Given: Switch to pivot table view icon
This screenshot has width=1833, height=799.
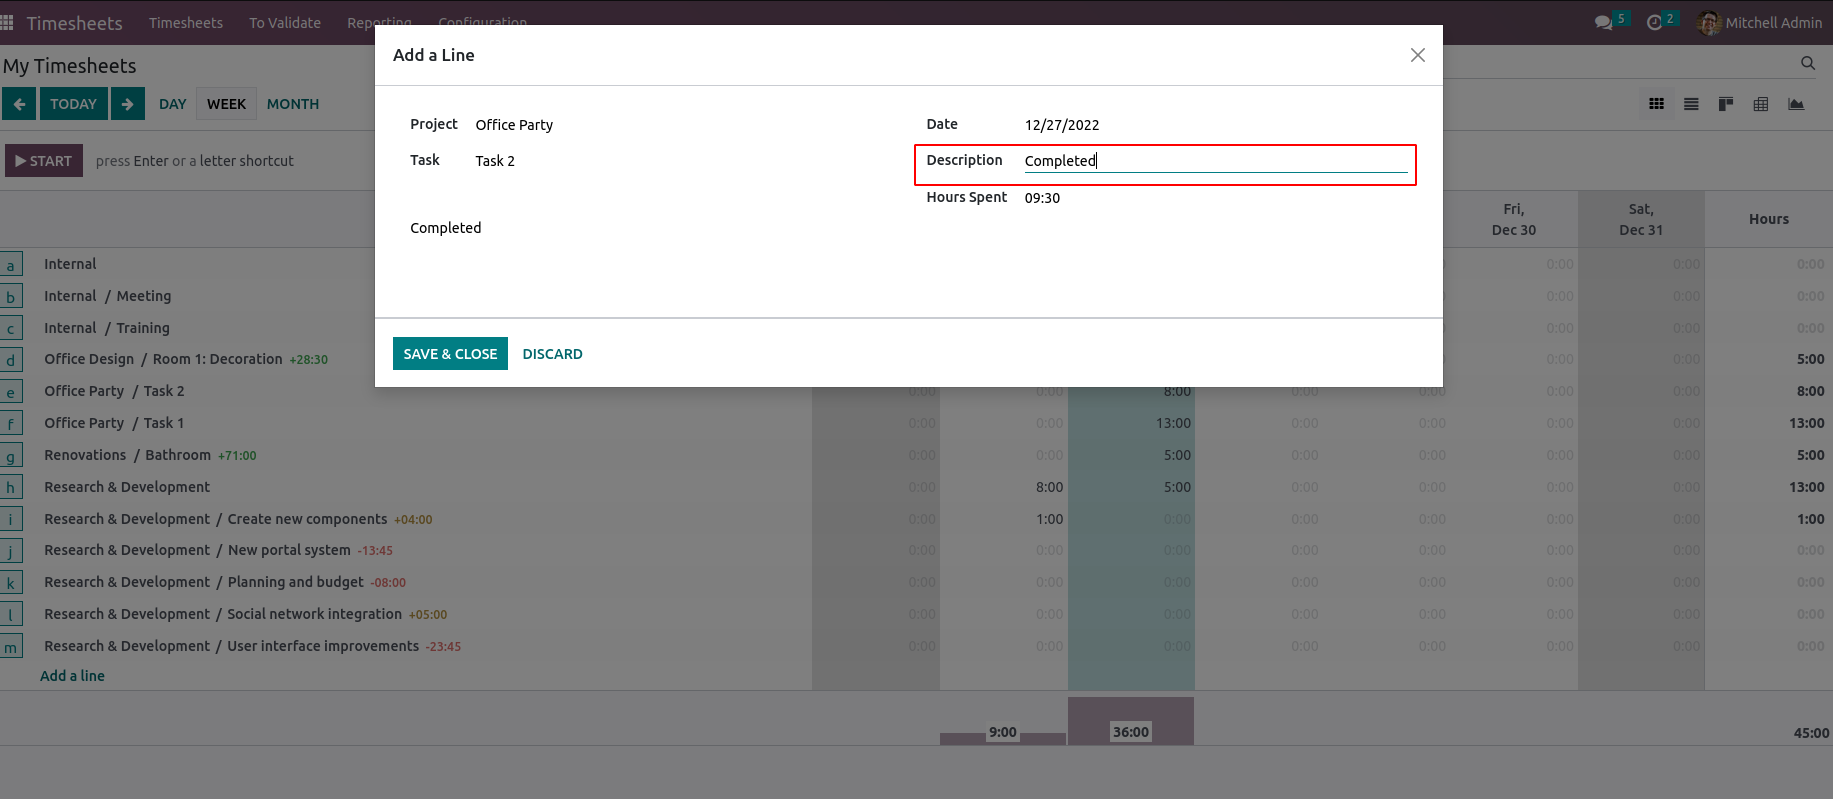Looking at the screenshot, I should [1761, 104].
